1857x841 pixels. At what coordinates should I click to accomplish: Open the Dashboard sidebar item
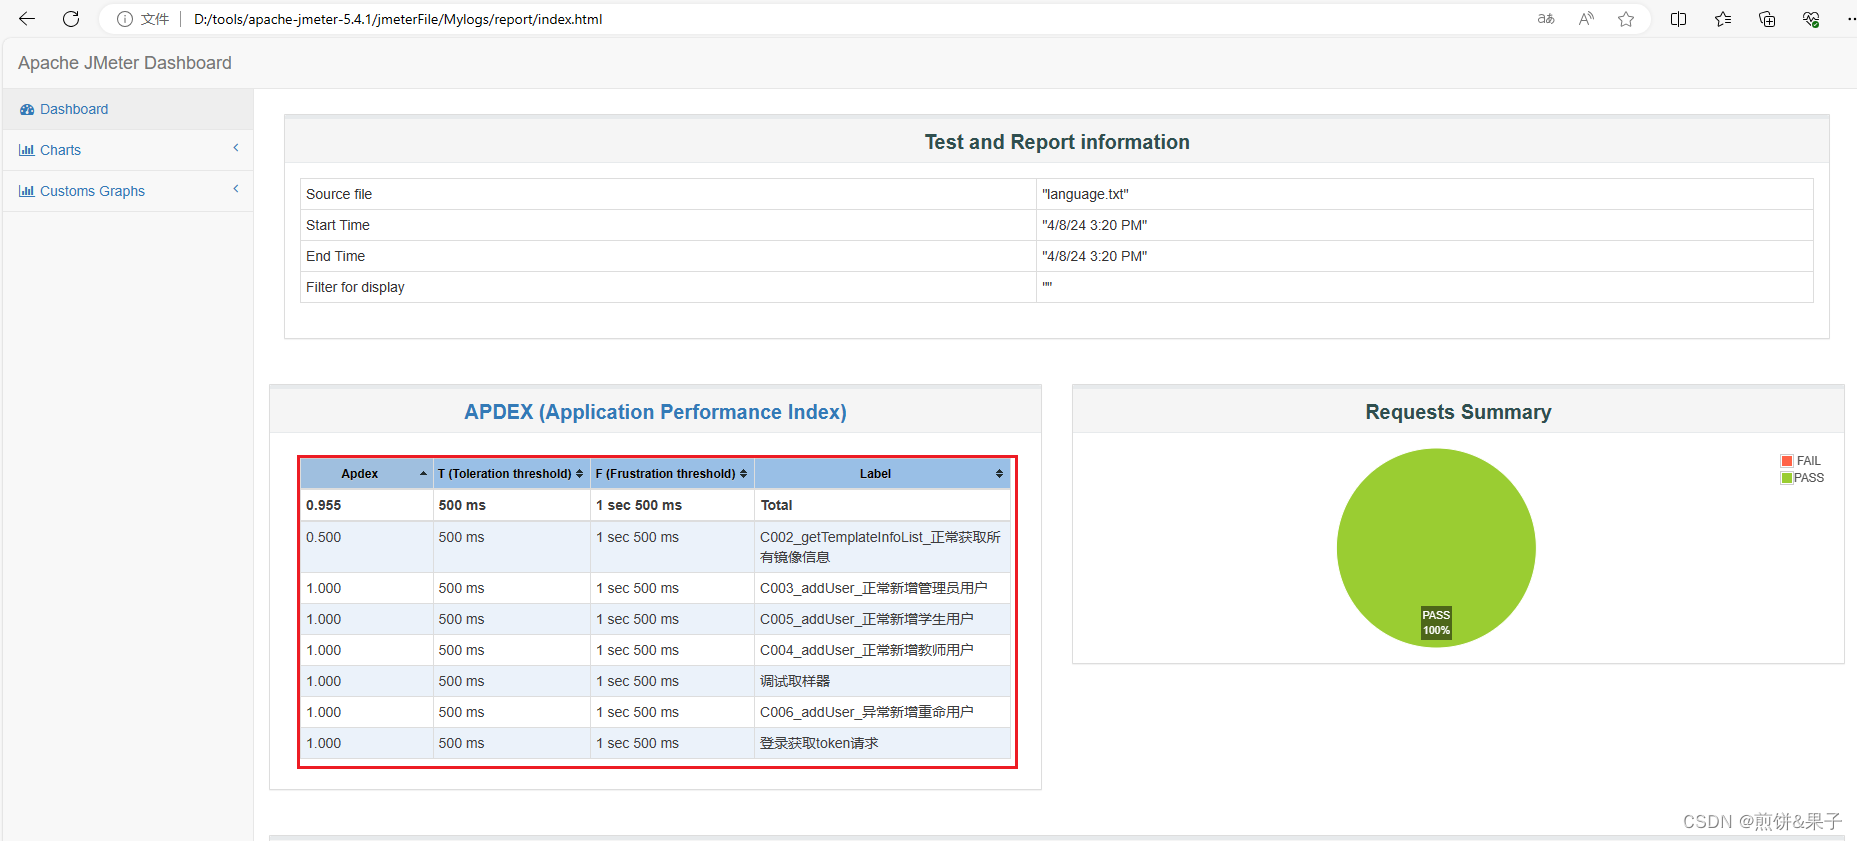pyautogui.click(x=128, y=109)
